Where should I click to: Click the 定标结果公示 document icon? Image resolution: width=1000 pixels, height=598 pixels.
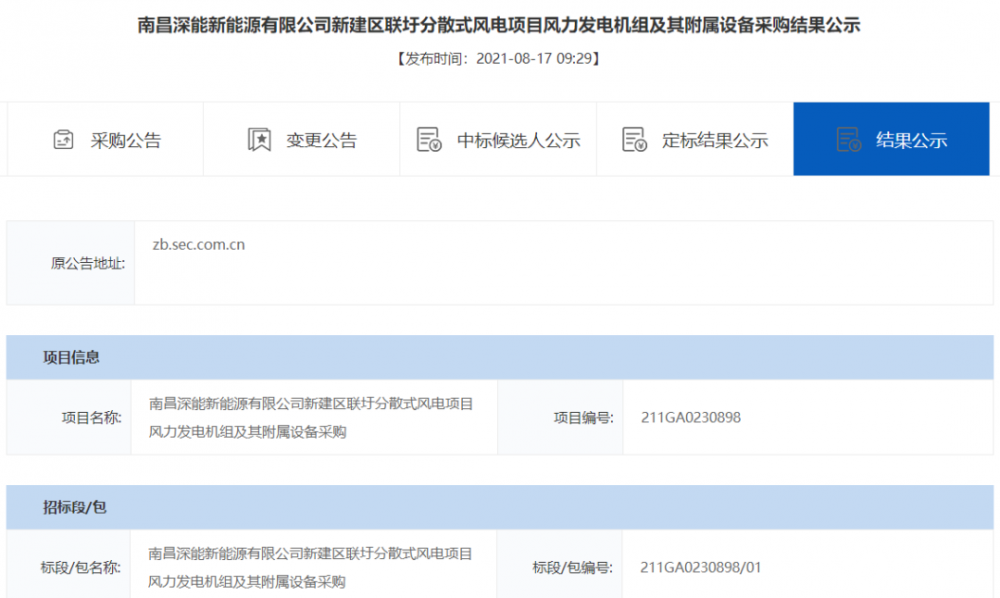(x=634, y=140)
